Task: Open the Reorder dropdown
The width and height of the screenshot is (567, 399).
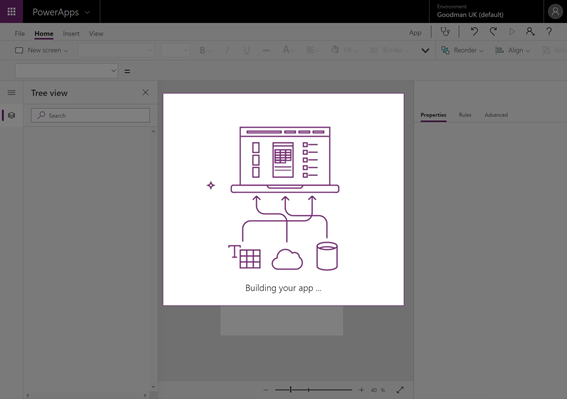Action: click(x=462, y=50)
